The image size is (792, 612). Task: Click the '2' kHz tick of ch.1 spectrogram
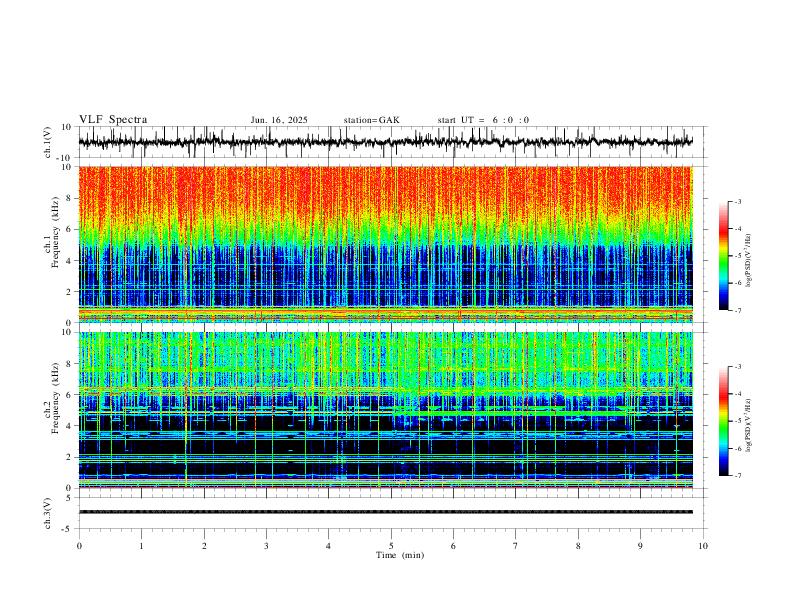point(69,291)
